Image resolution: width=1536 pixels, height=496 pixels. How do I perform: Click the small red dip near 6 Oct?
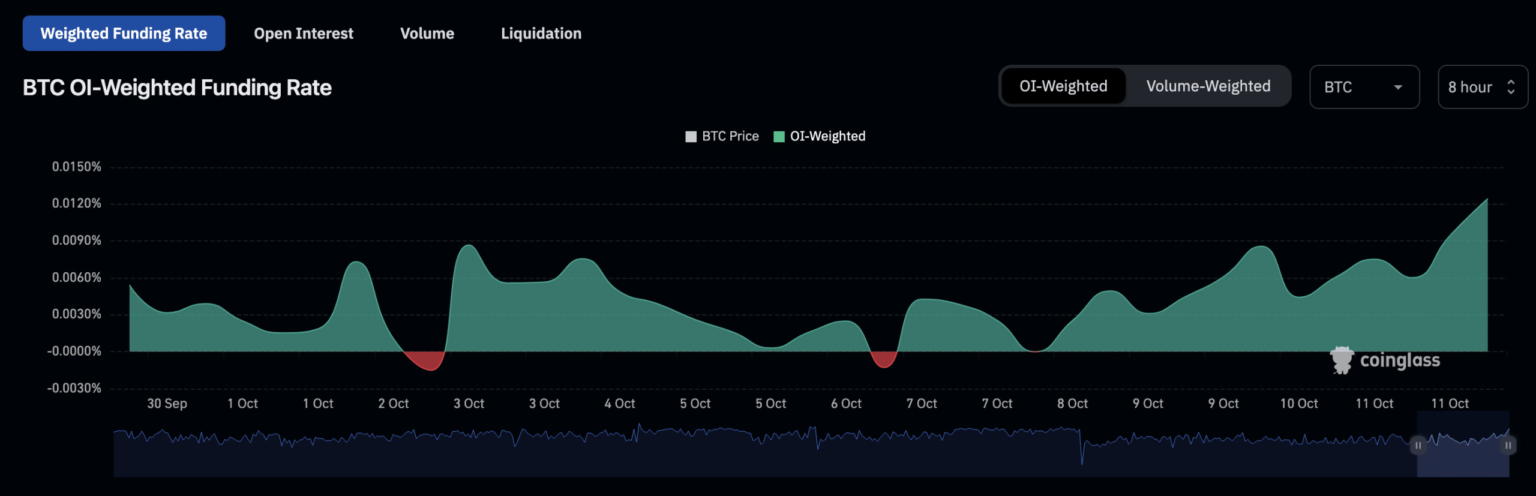click(884, 359)
